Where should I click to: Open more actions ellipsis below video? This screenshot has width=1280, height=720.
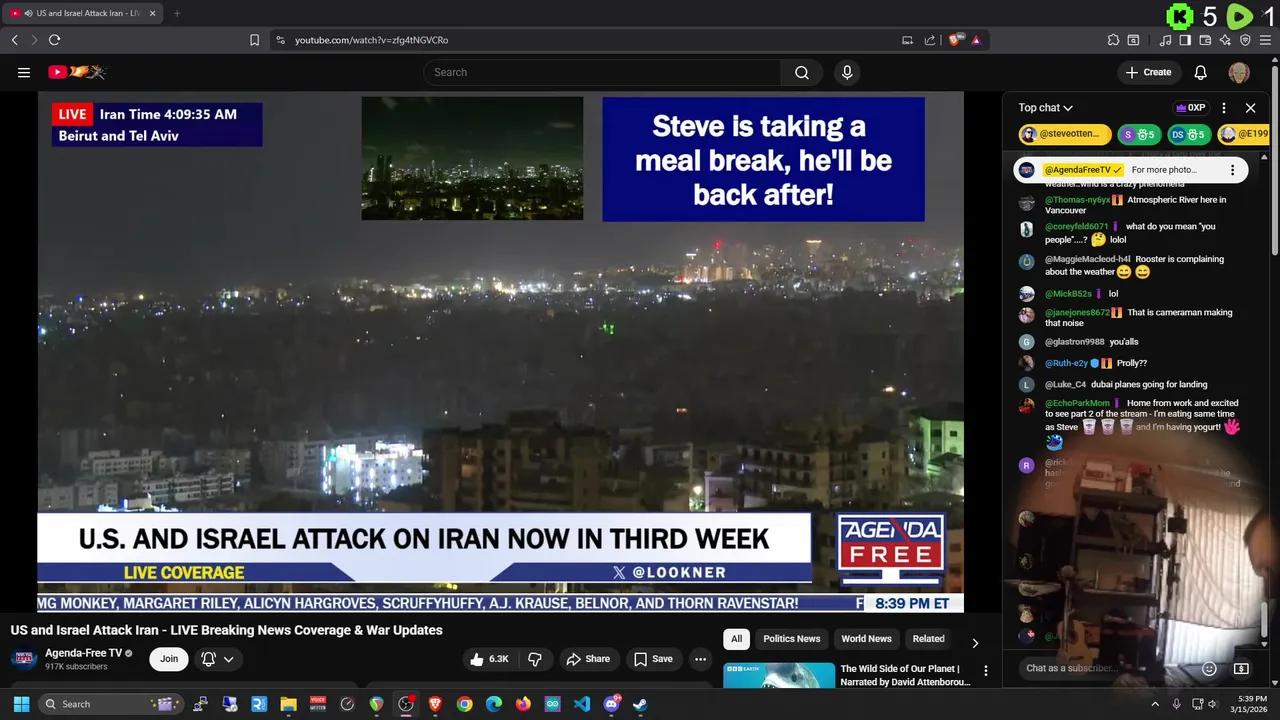700,659
